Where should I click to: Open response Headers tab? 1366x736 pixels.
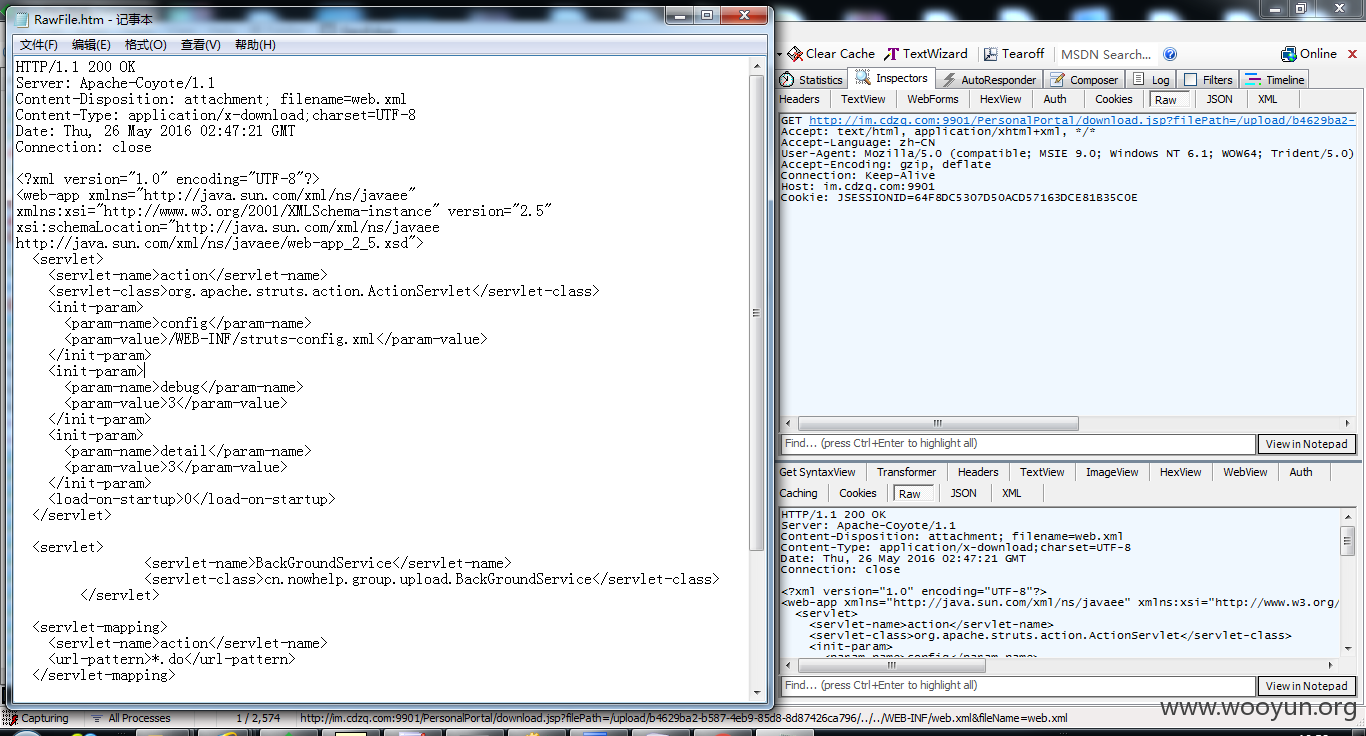point(977,472)
